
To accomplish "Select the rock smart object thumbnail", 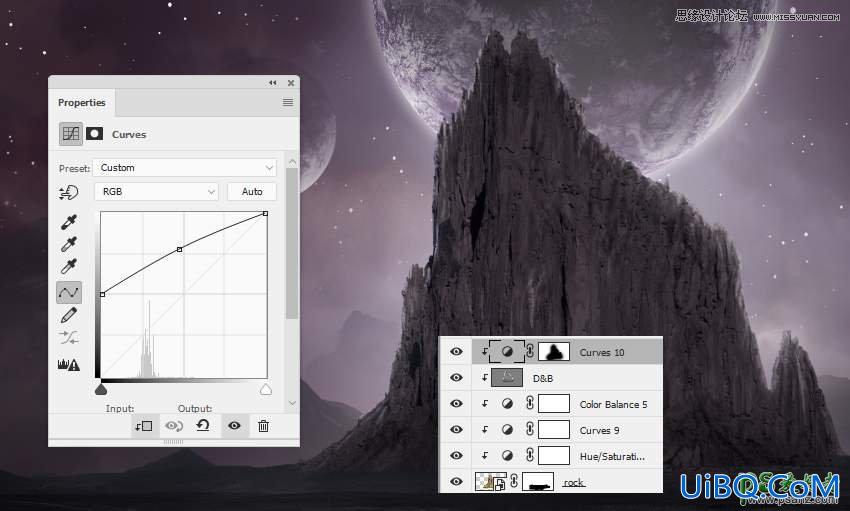I will [x=491, y=481].
